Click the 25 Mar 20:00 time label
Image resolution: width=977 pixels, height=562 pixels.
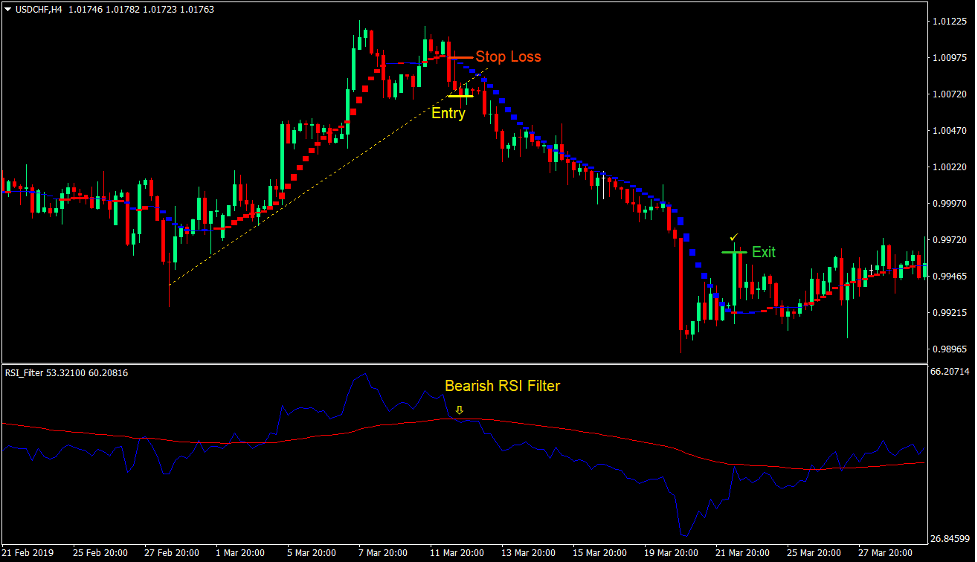[814, 553]
